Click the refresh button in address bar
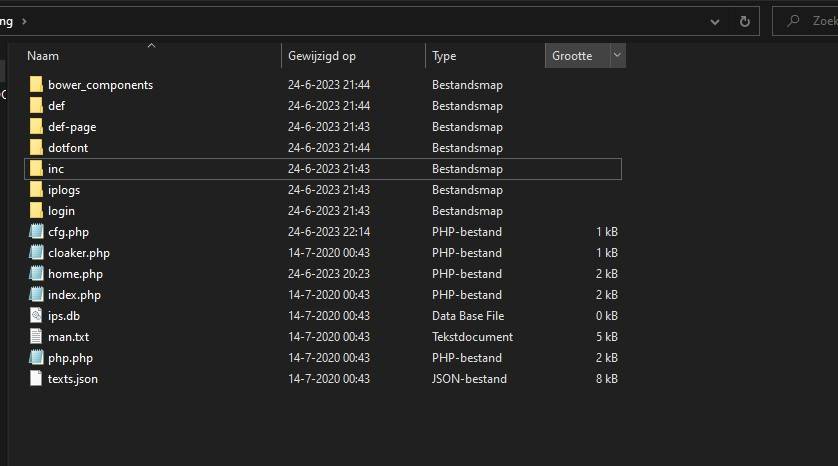This screenshot has width=838, height=466. (744, 21)
